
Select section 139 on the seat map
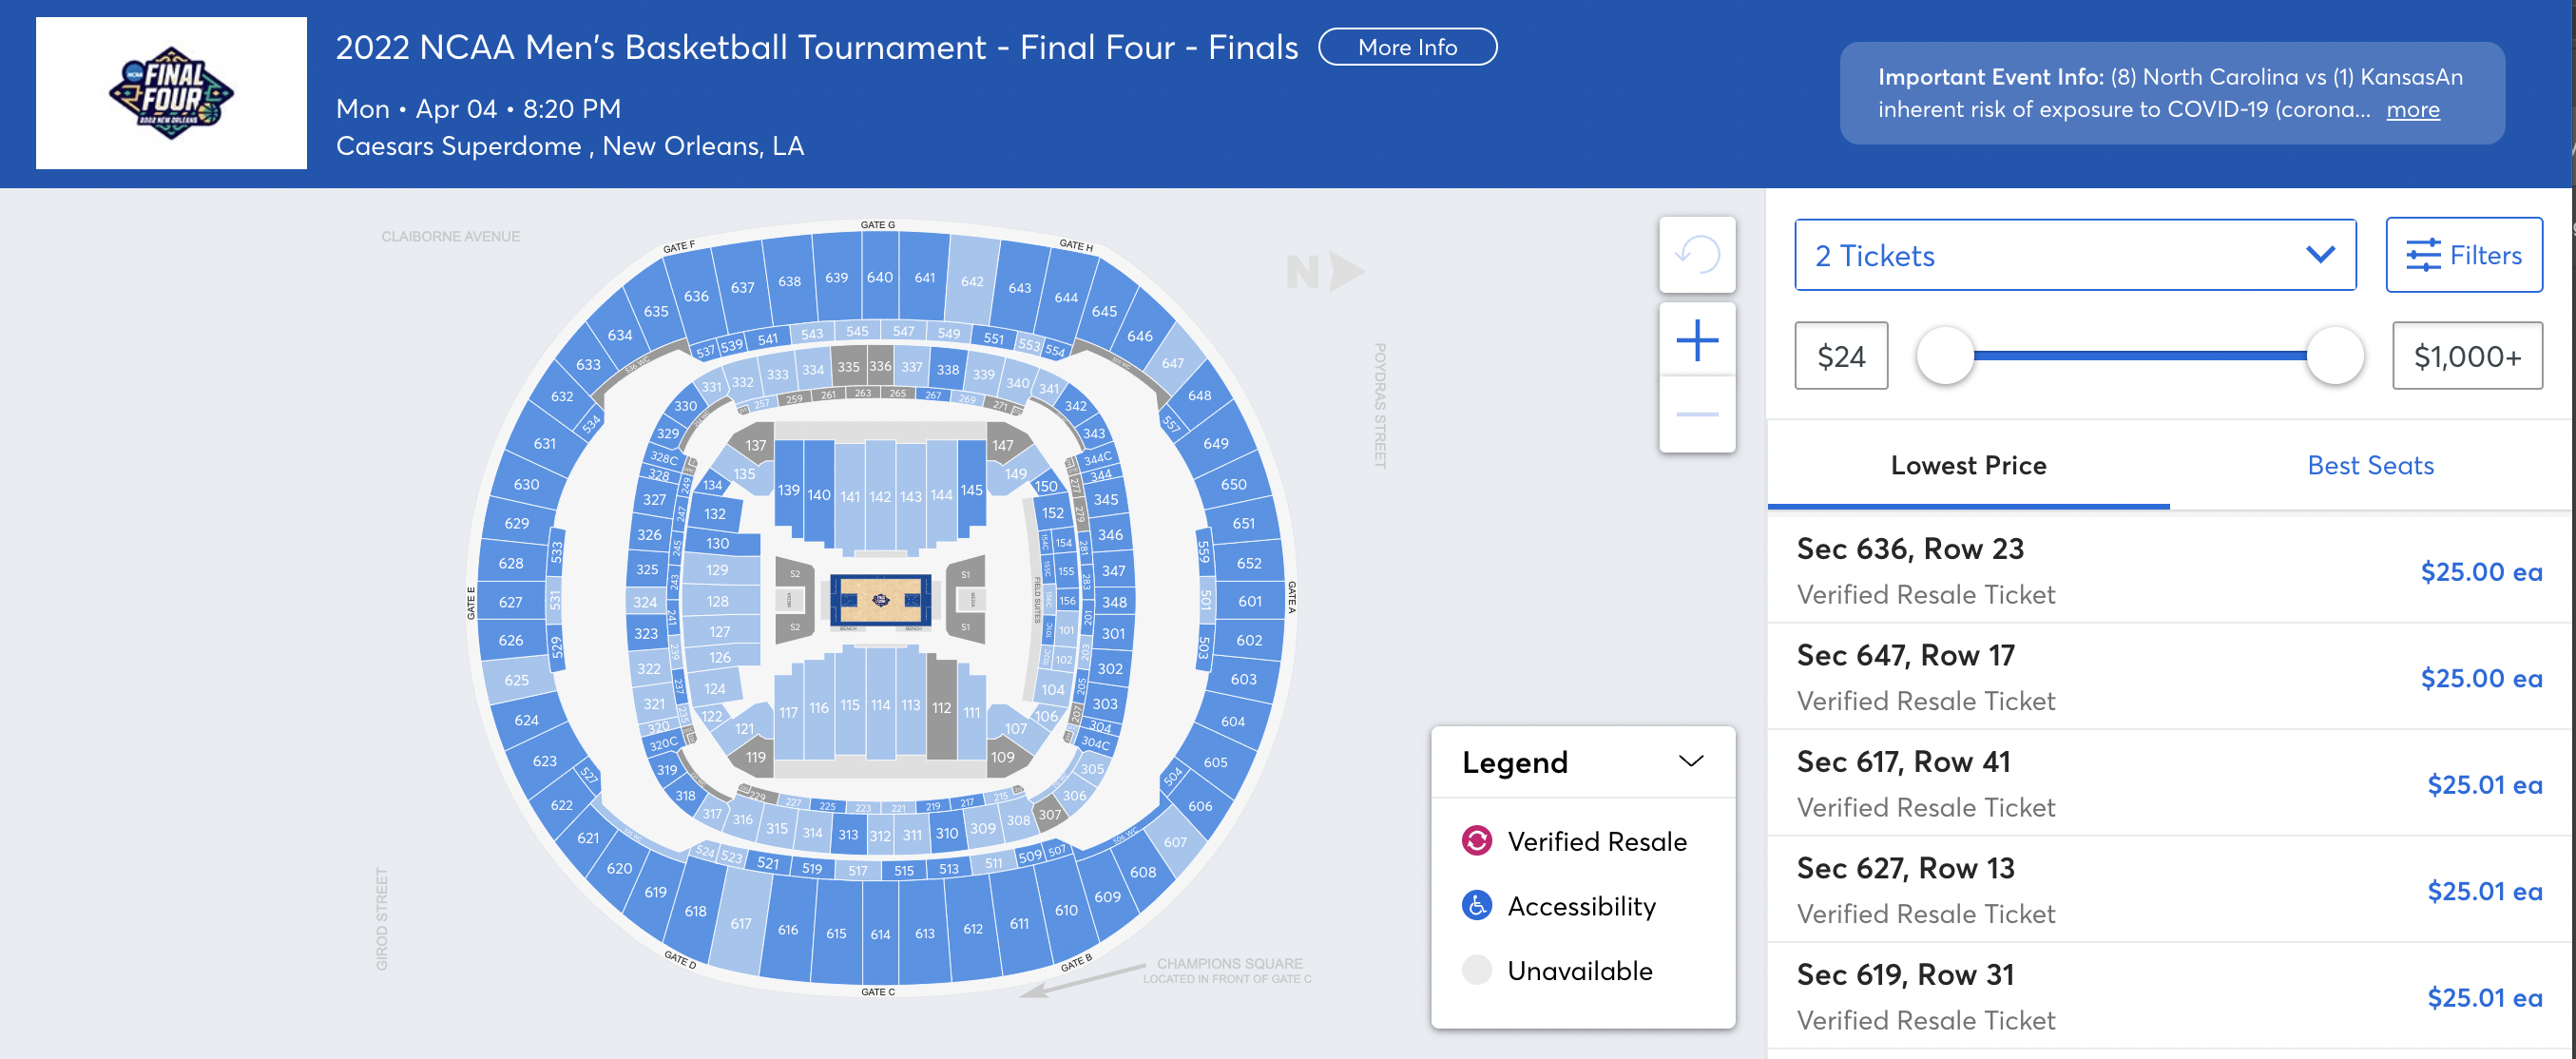(x=788, y=491)
